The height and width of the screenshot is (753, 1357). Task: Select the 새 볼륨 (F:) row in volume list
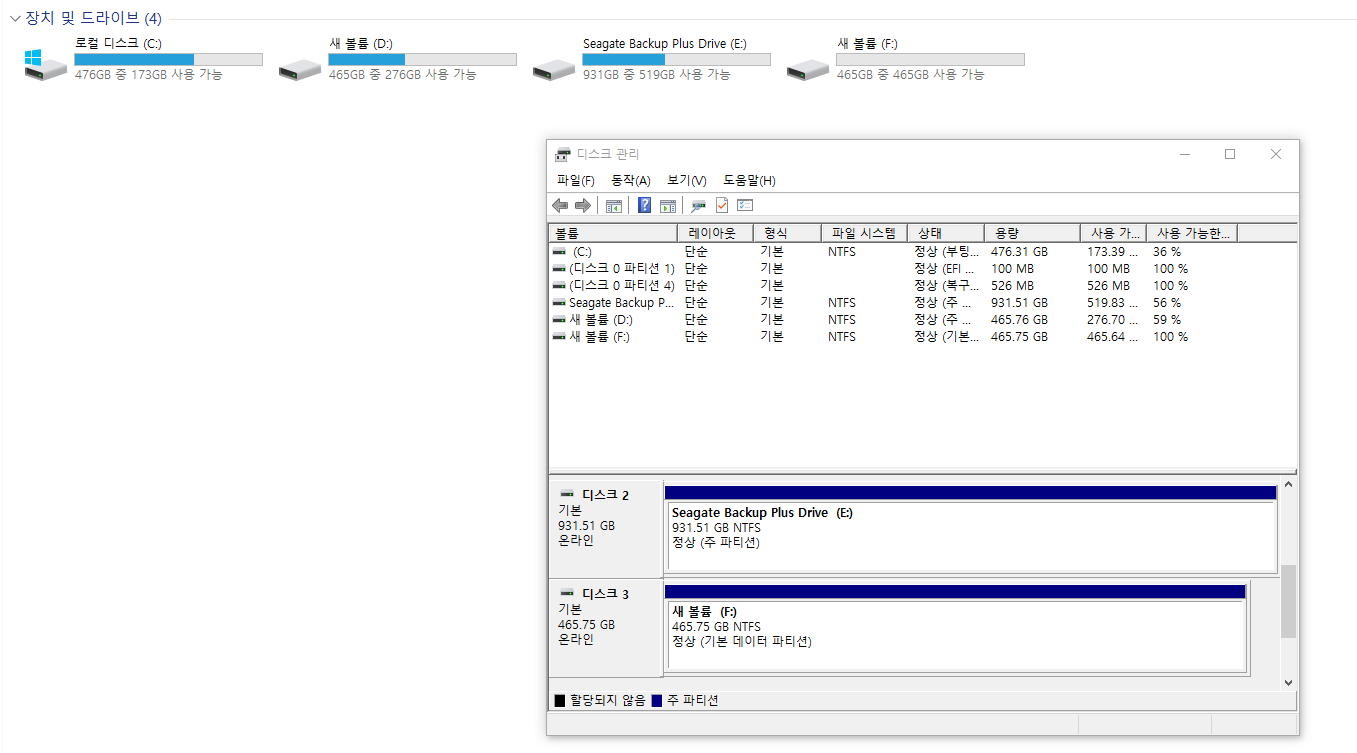pyautogui.click(x=922, y=337)
